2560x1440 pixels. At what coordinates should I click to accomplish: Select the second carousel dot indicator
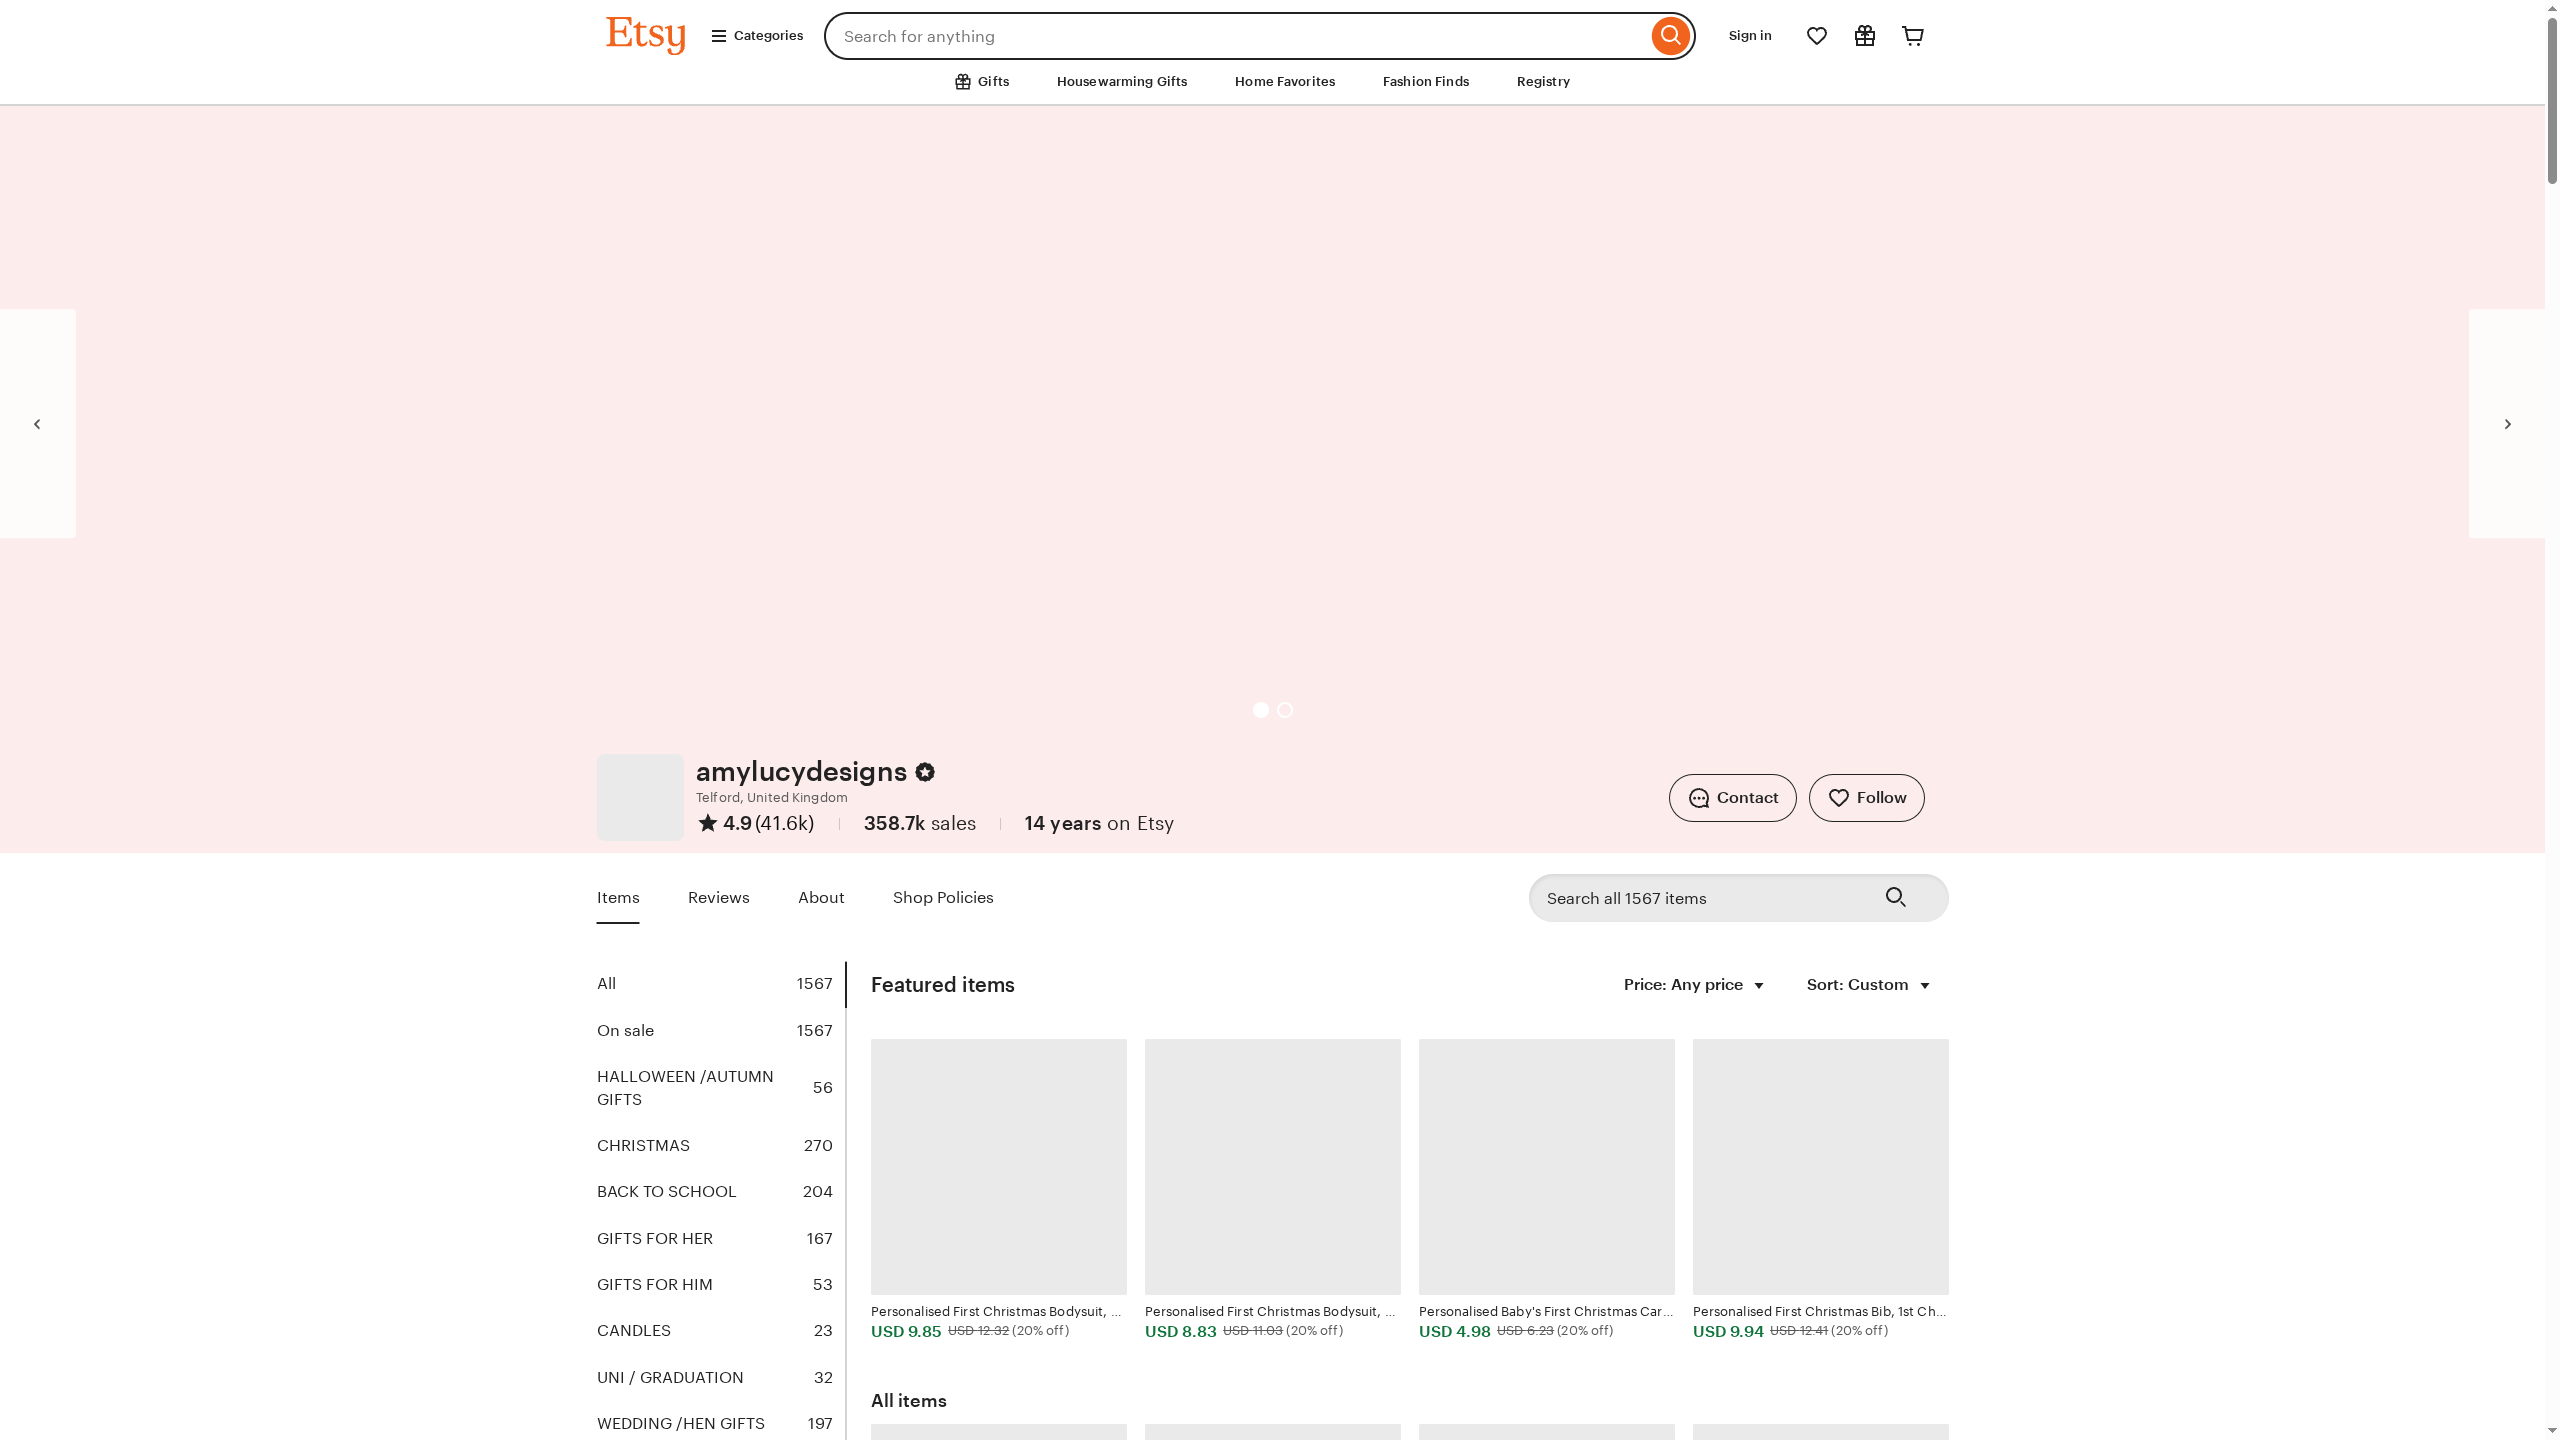tap(1285, 710)
